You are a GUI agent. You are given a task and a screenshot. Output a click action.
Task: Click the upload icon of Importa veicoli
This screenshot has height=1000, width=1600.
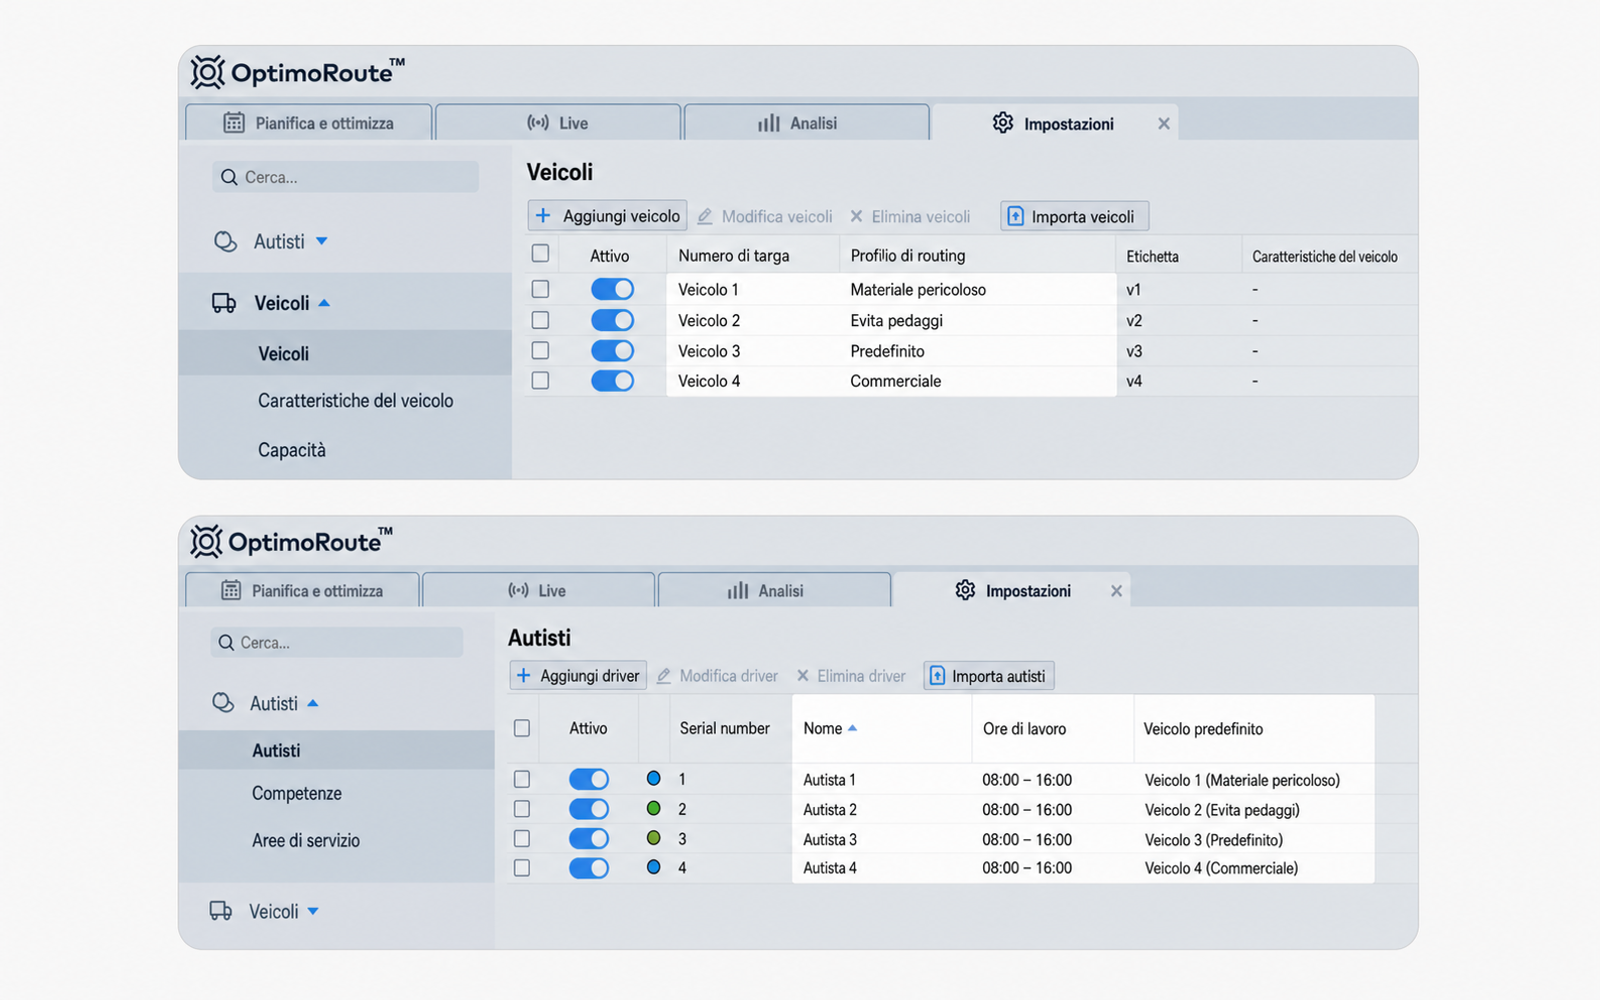pyautogui.click(x=1015, y=216)
